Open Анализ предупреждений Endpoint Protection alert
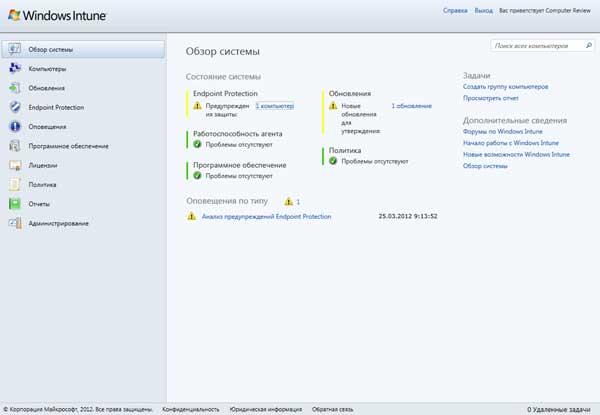 point(266,216)
